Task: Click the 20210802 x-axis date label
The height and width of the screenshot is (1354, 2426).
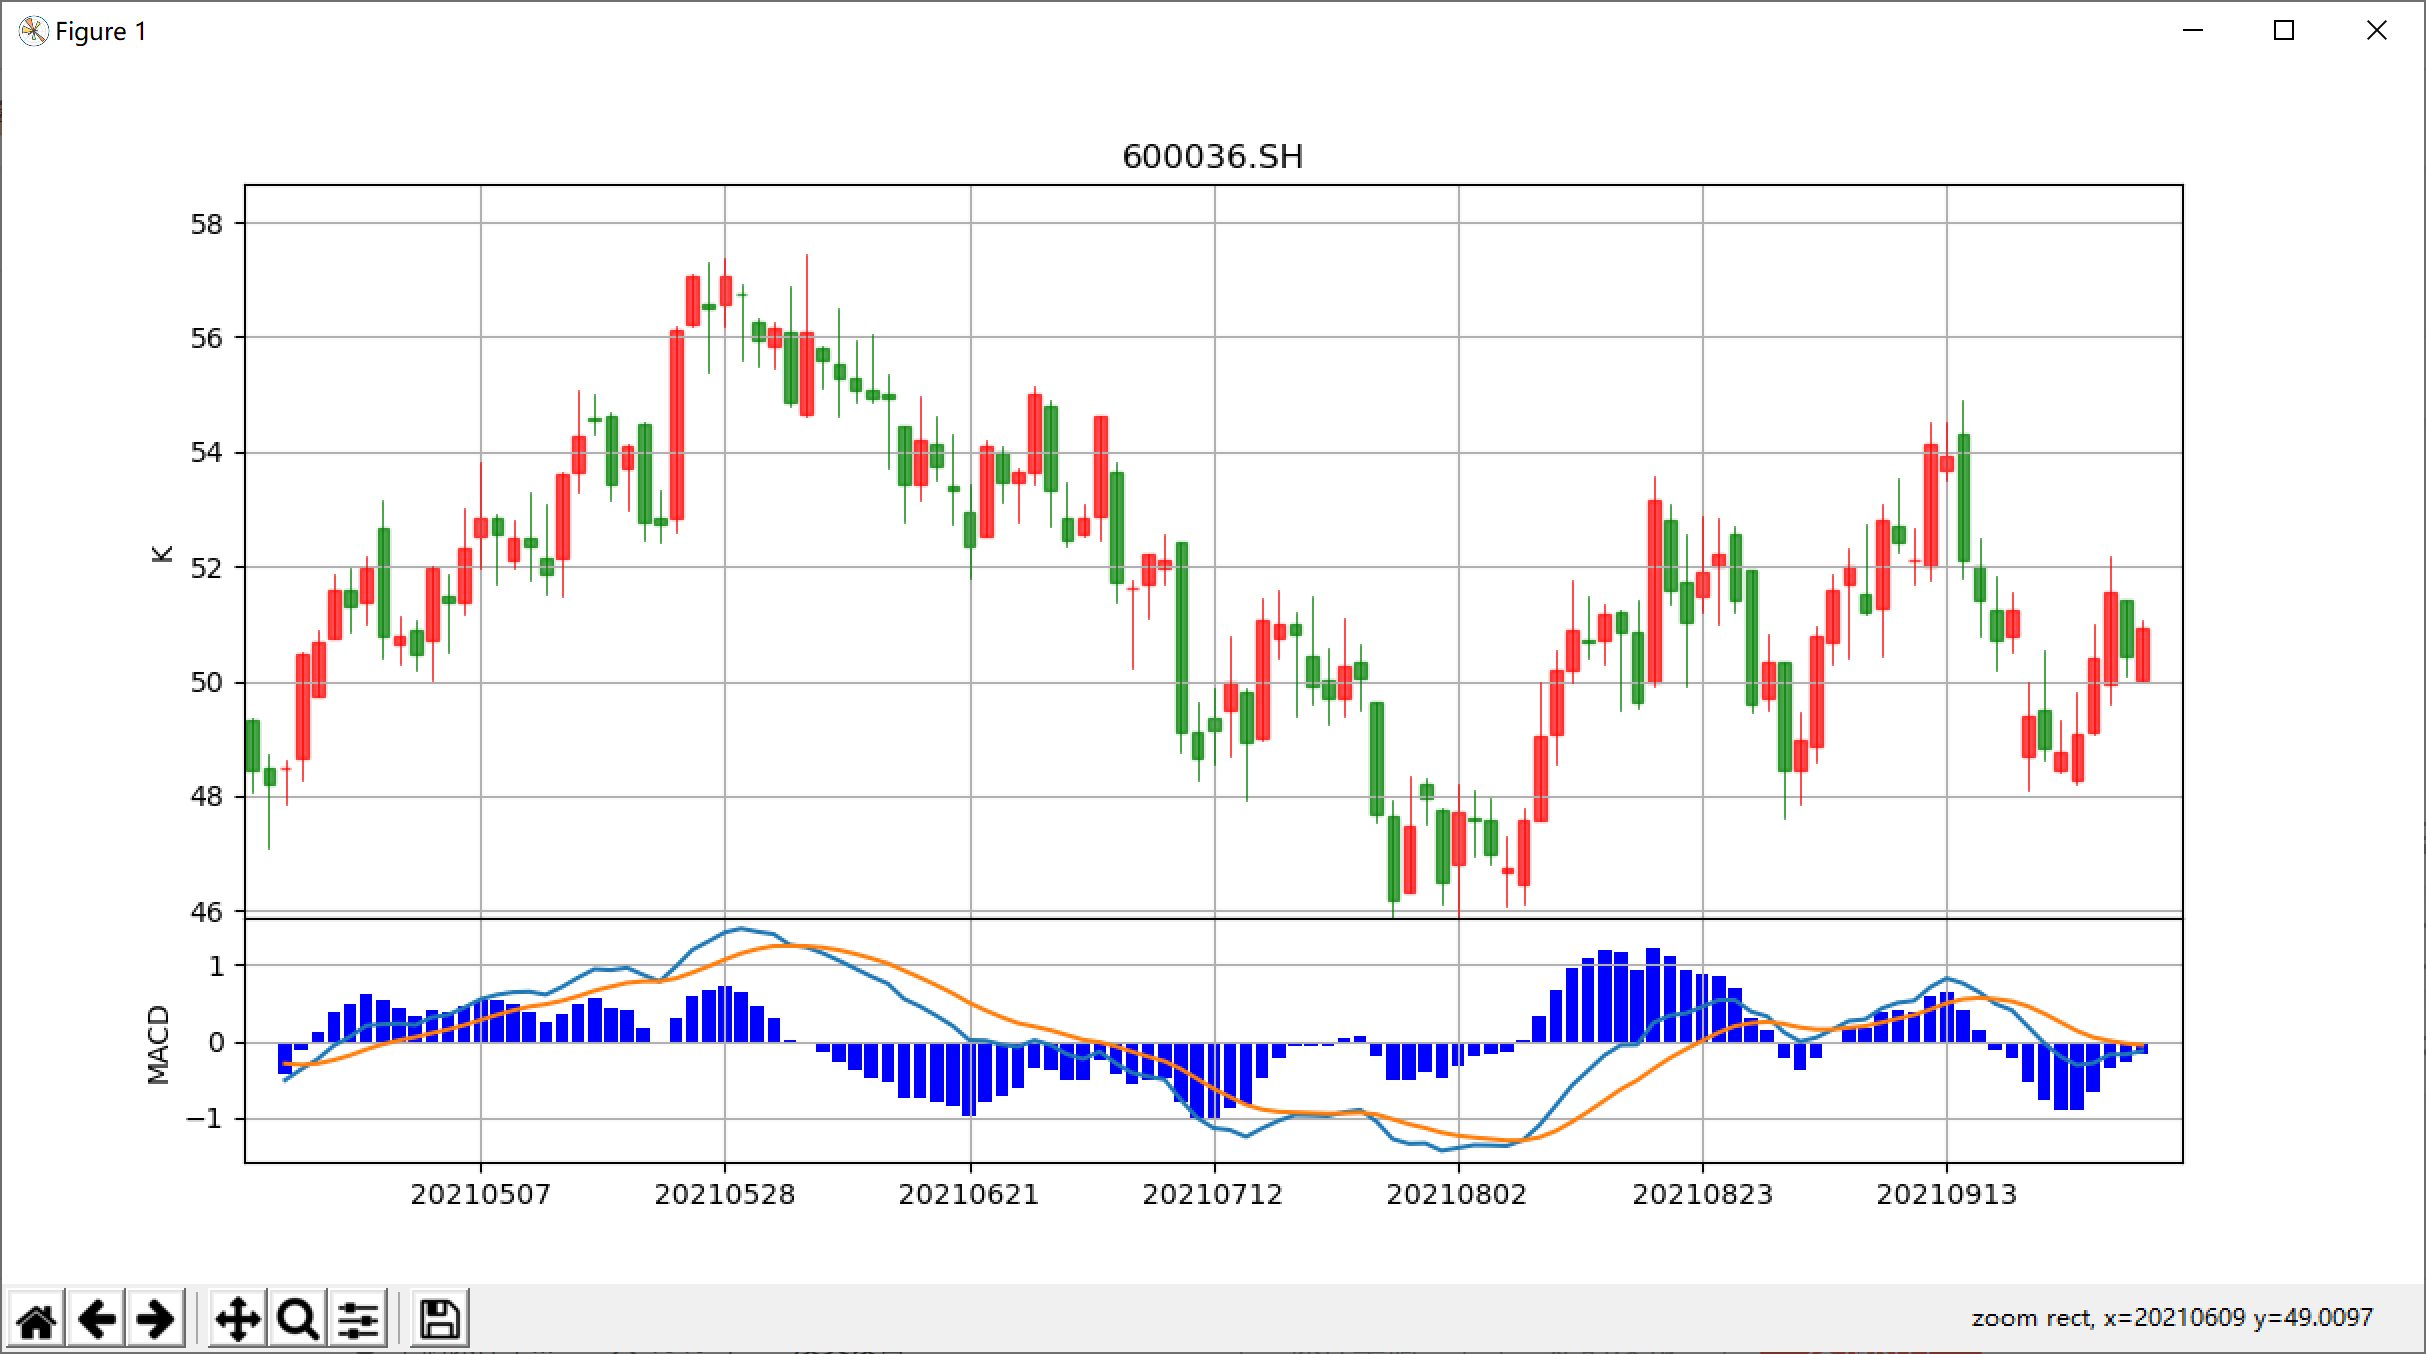Action: click(x=1456, y=1194)
